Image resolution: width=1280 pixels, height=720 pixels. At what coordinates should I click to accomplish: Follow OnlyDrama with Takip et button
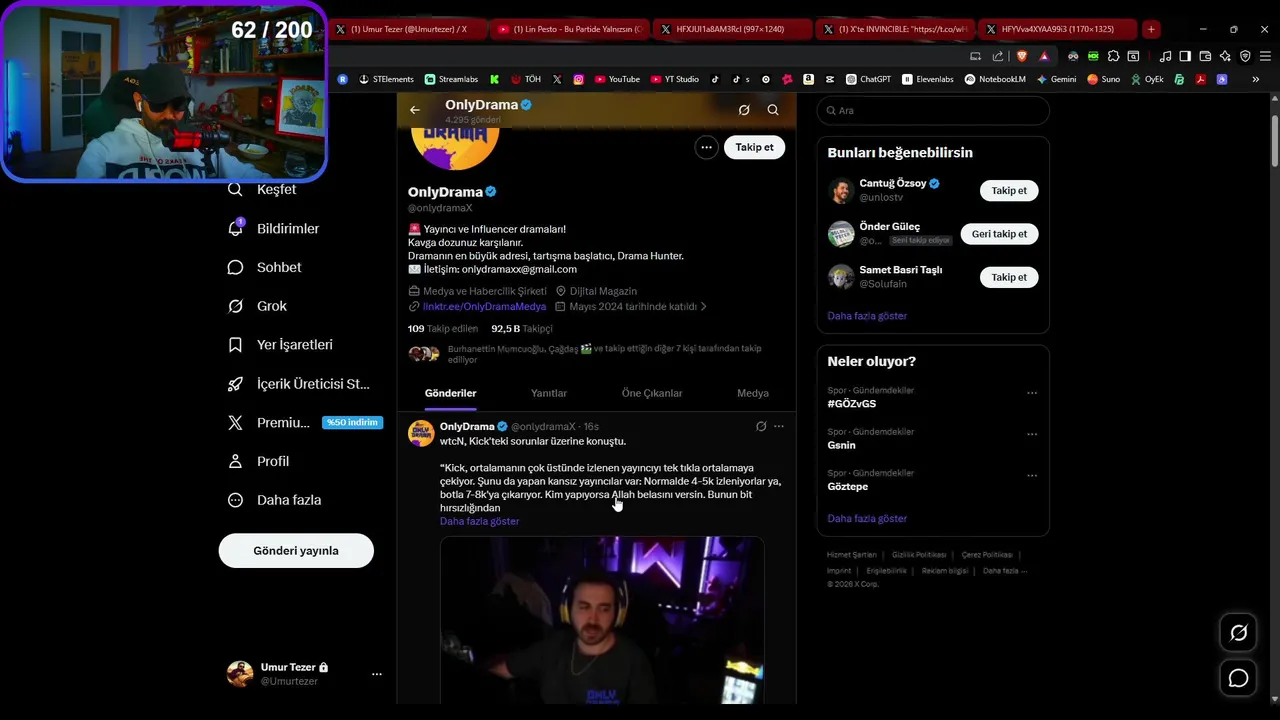[754, 147]
